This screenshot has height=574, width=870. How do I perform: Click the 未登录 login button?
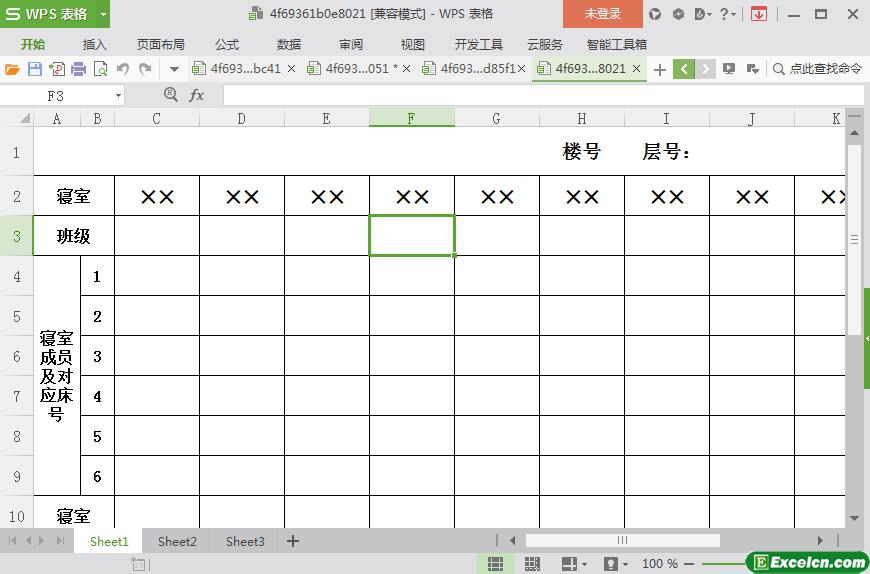[x=603, y=14]
